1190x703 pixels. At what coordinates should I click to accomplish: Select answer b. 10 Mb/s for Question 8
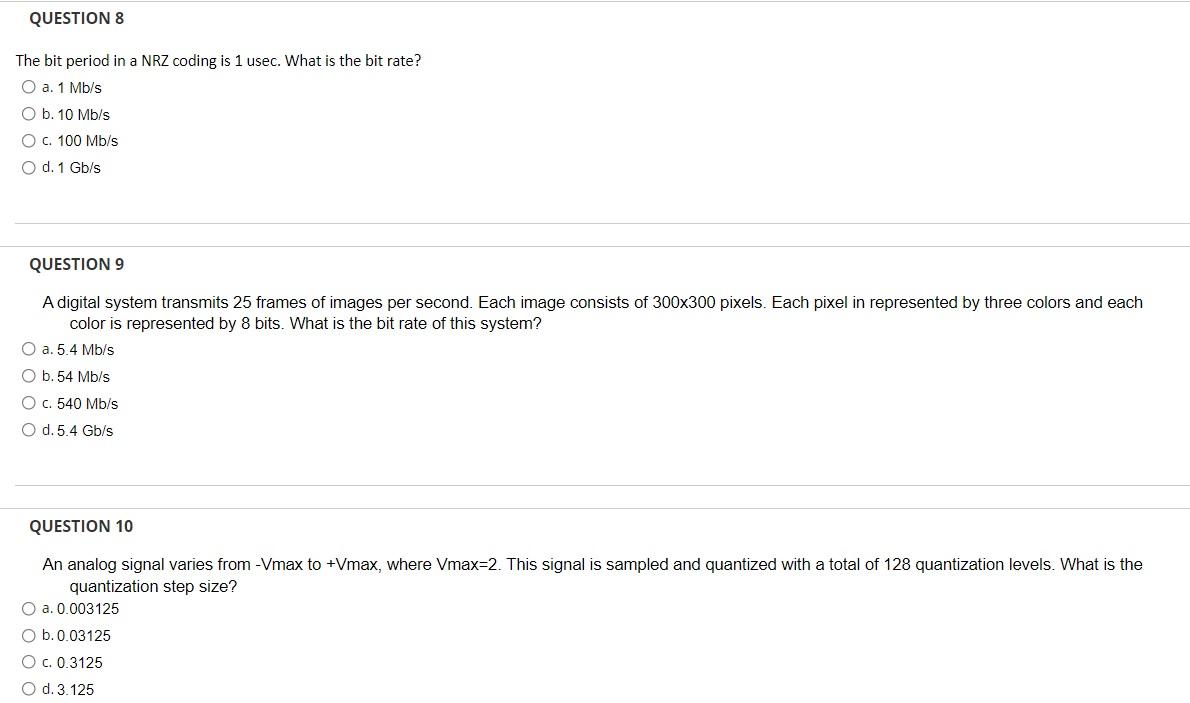pyautogui.click(x=29, y=113)
